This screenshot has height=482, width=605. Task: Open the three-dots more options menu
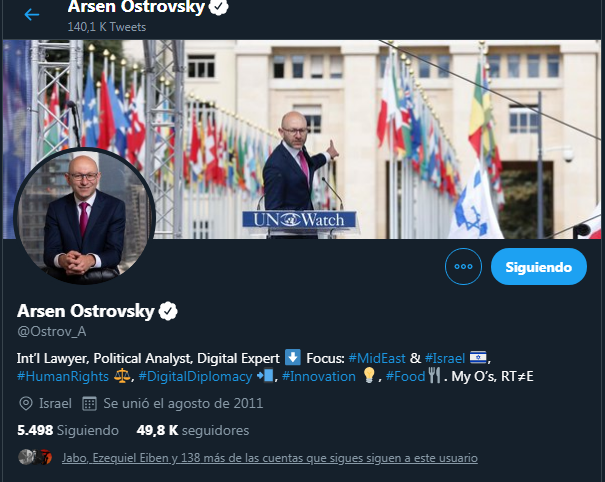(463, 267)
